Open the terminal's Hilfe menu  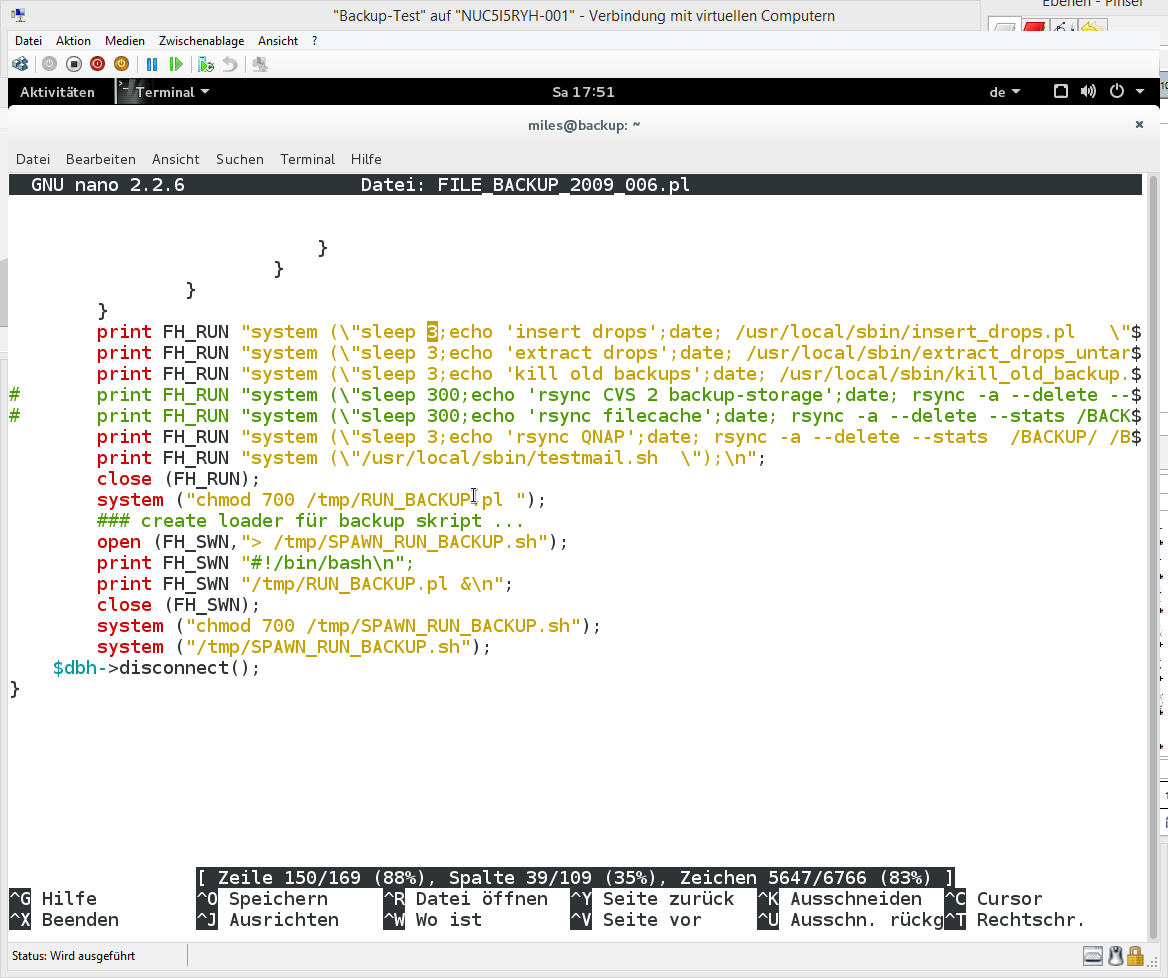tap(366, 159)
